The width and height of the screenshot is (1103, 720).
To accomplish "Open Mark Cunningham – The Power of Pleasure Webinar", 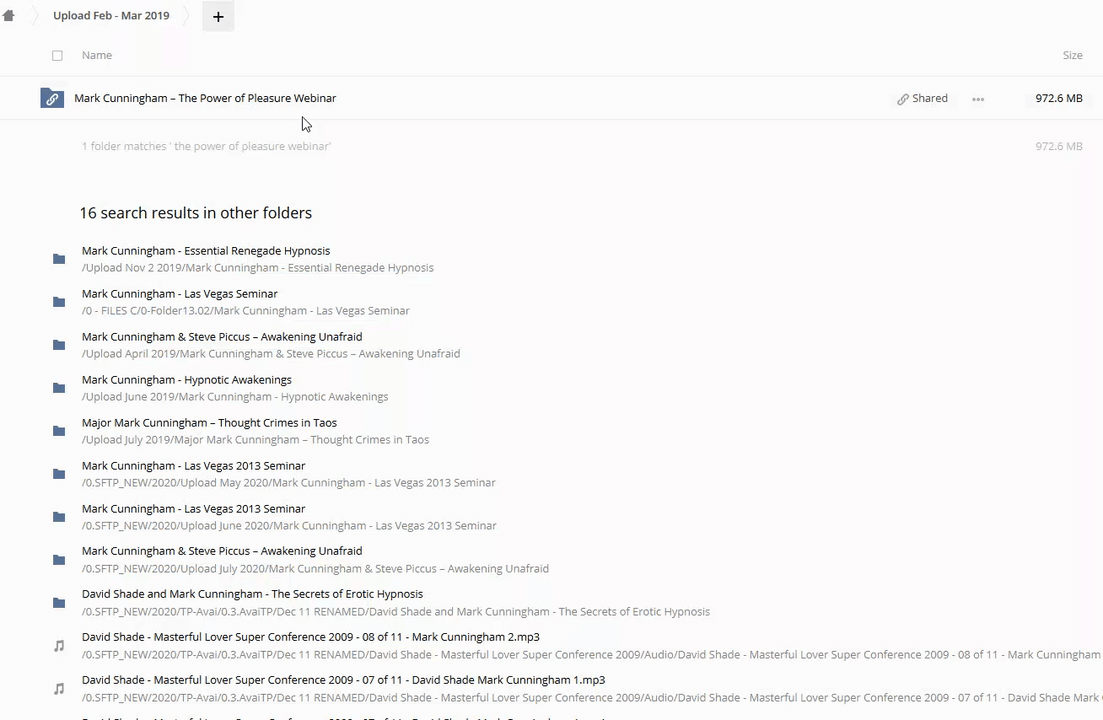I will (205, 98).
